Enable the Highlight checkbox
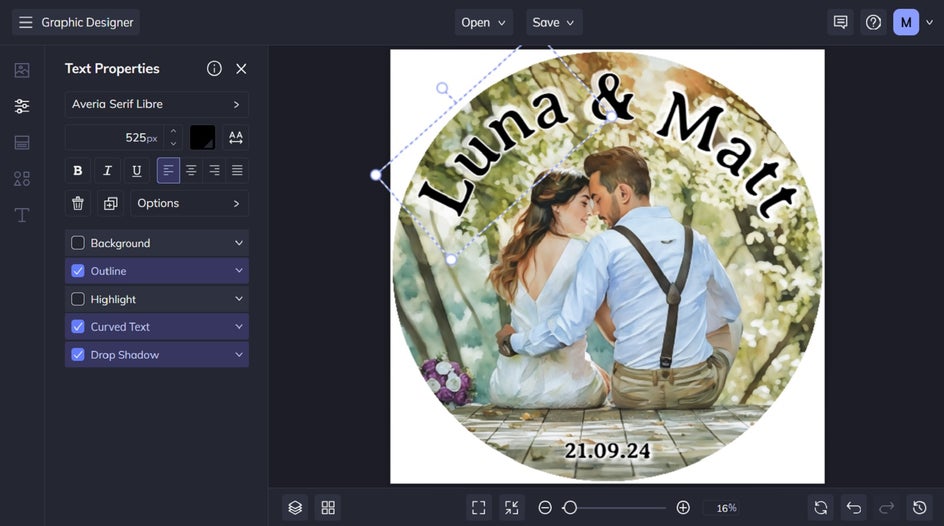 (x=78, y=299)
